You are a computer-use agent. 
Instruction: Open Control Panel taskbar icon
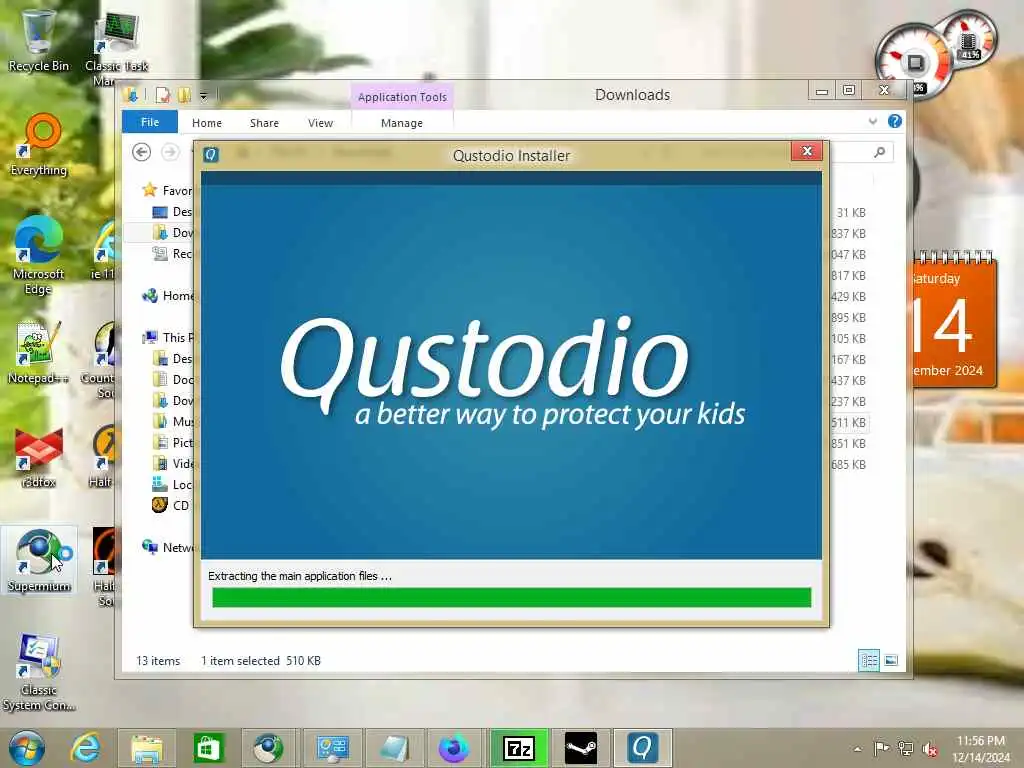click(x=332, y=748)
